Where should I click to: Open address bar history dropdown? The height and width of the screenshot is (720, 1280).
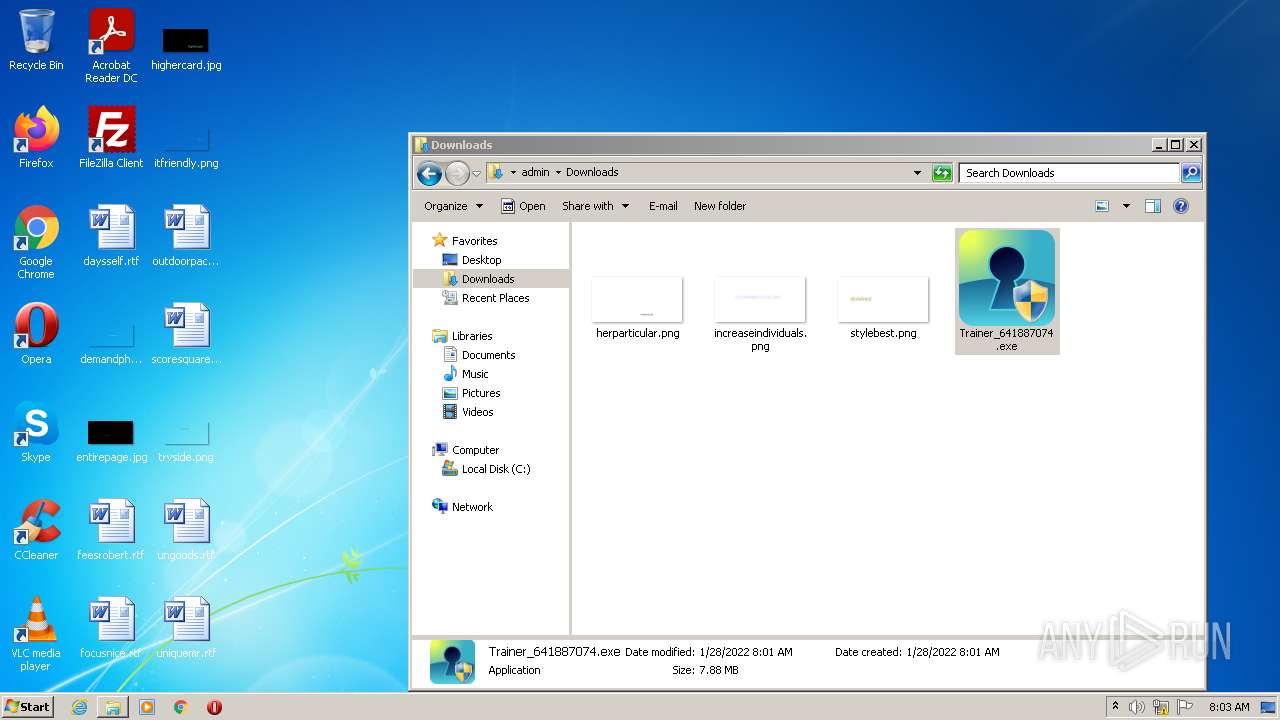tap(917, 173)
